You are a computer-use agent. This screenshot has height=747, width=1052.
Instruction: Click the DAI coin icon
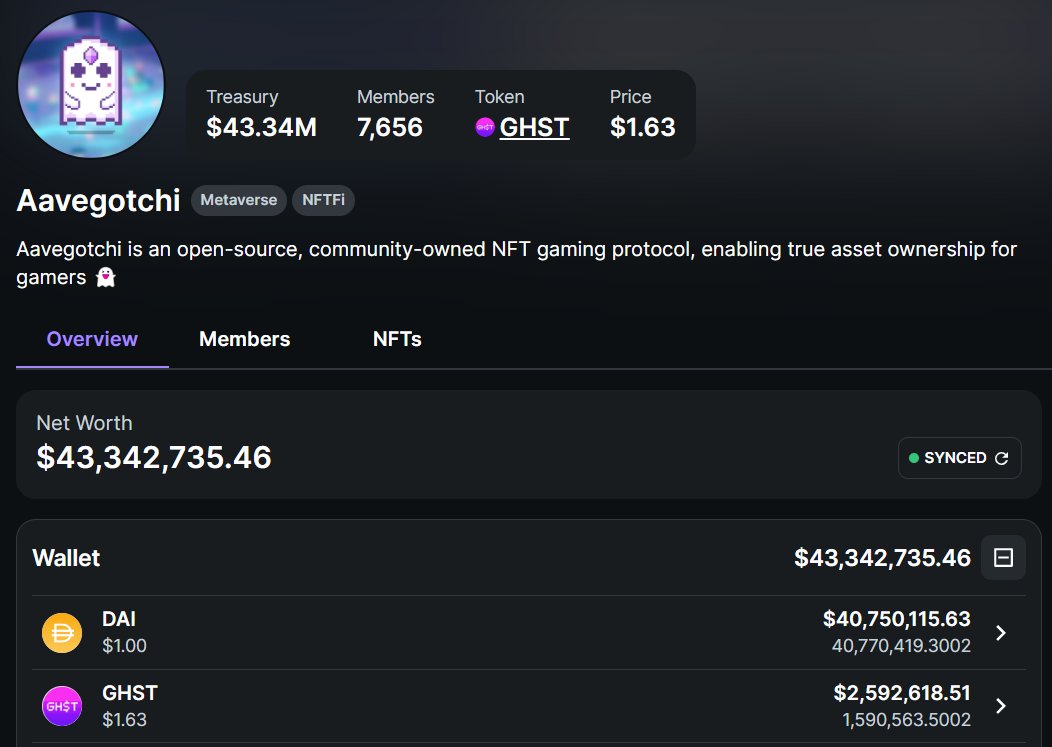coord(62,633)
